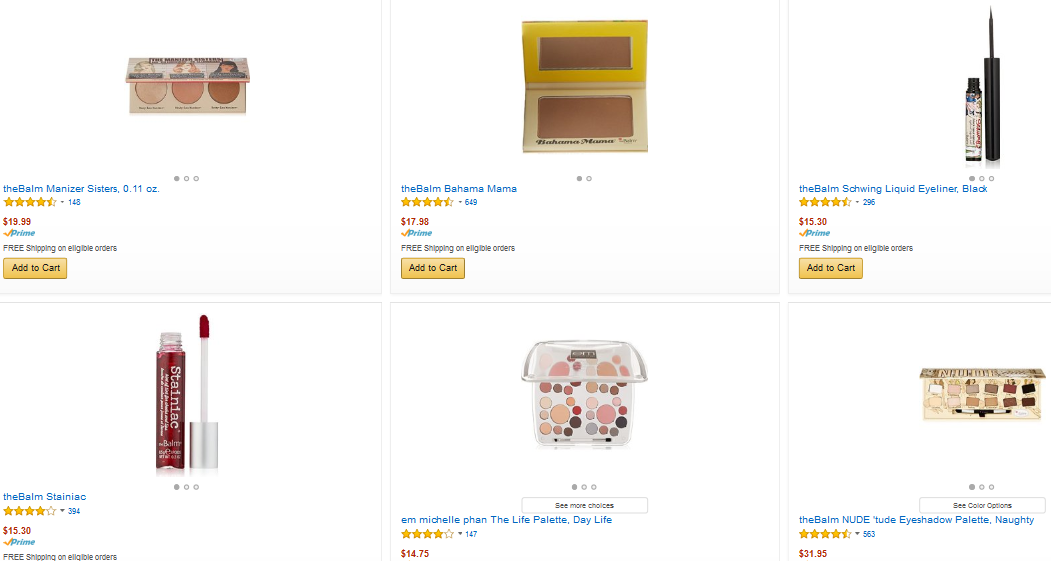Expand rating breakdown arrow for Bahama Mama

[460, 202]
